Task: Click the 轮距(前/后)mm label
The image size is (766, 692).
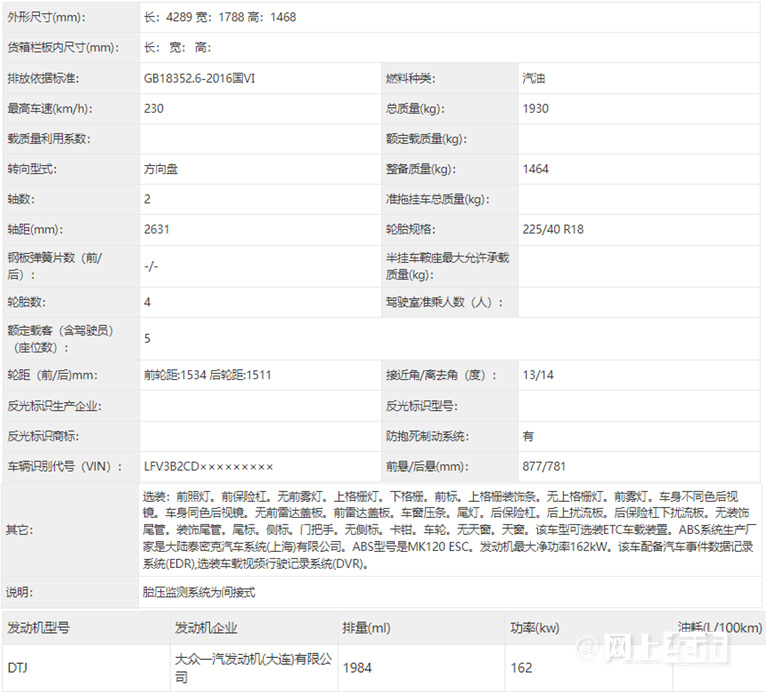Action: coord(52,375)
